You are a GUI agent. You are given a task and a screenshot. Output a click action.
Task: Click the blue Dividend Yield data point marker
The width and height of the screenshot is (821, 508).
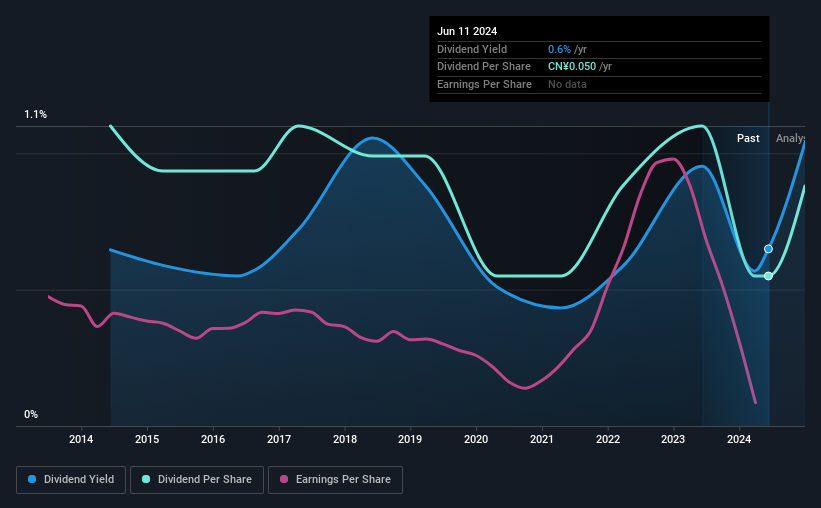768,249
